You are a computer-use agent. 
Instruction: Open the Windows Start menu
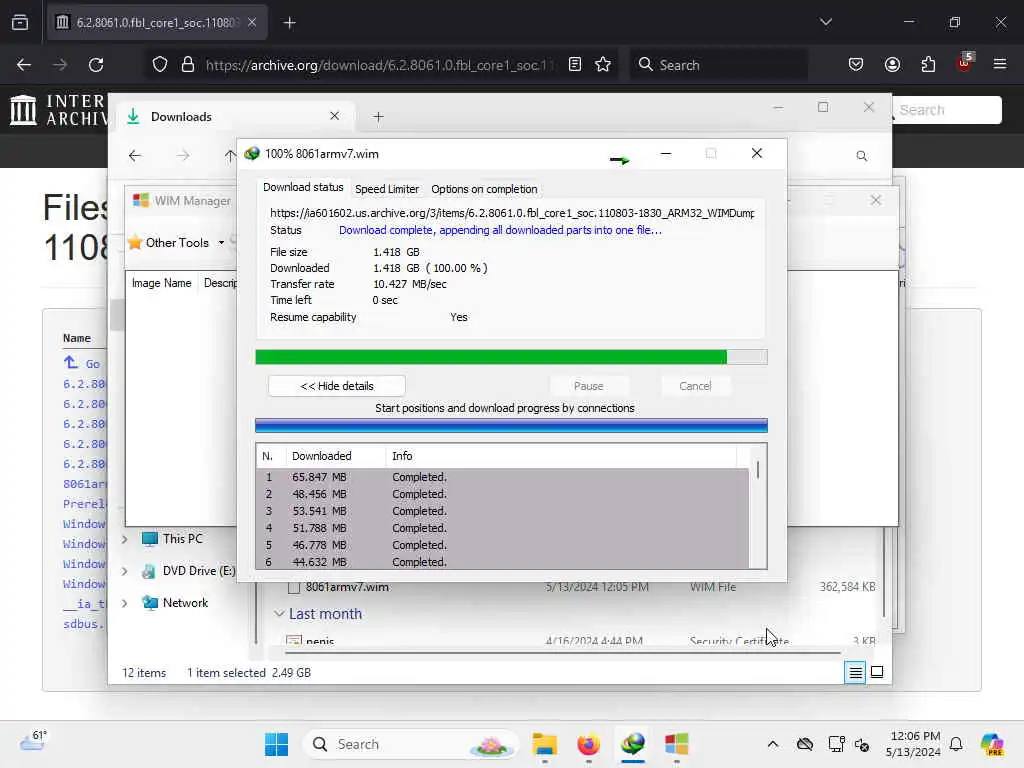[276, 744]
